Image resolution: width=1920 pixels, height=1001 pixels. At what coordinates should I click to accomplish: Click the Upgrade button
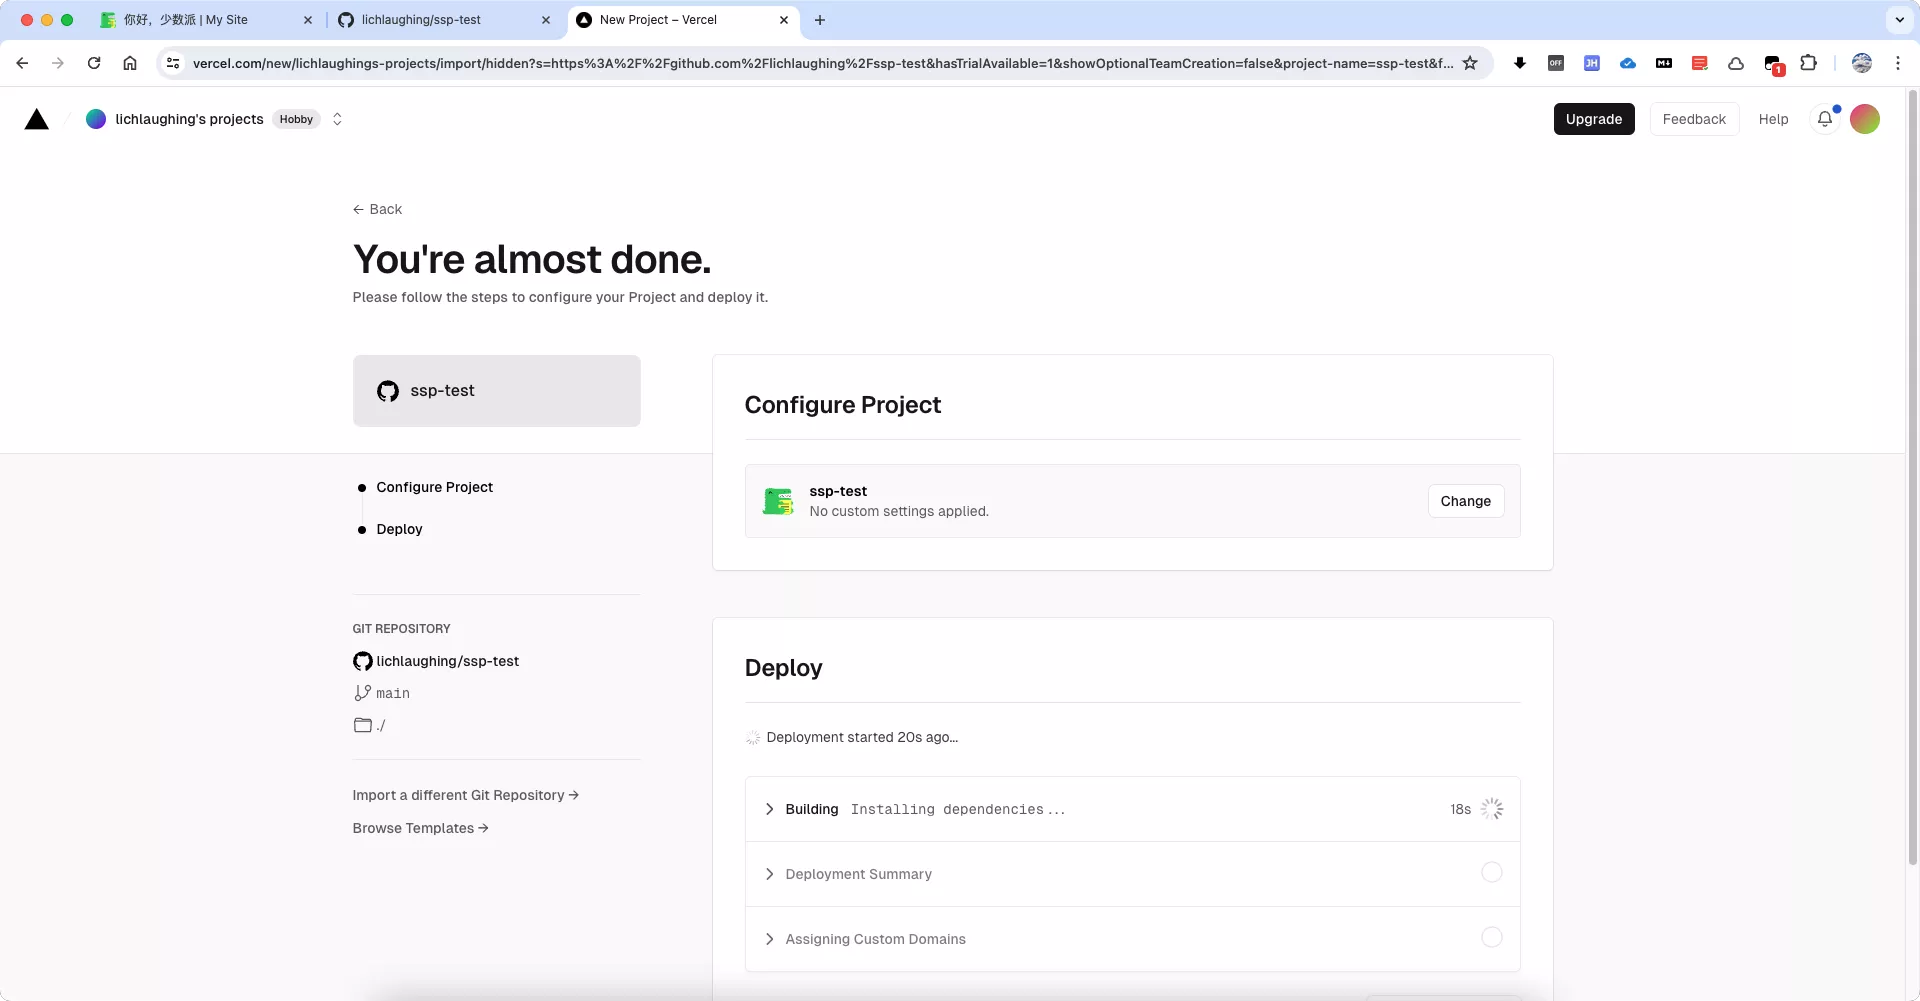tap(1593, 119)
